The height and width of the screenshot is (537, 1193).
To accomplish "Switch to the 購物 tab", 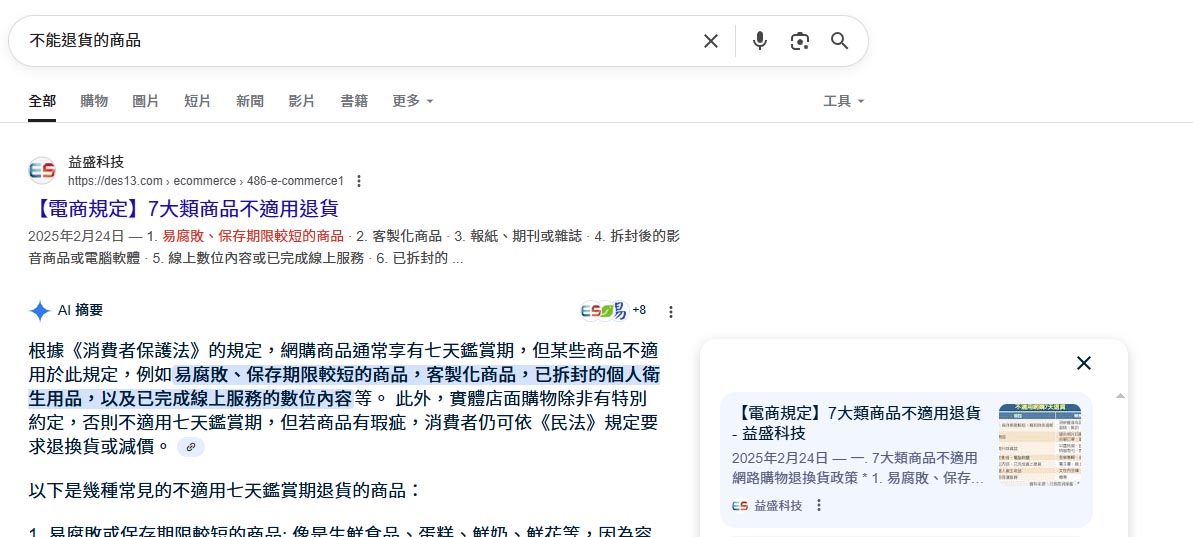I will click(x=94, y=101).
